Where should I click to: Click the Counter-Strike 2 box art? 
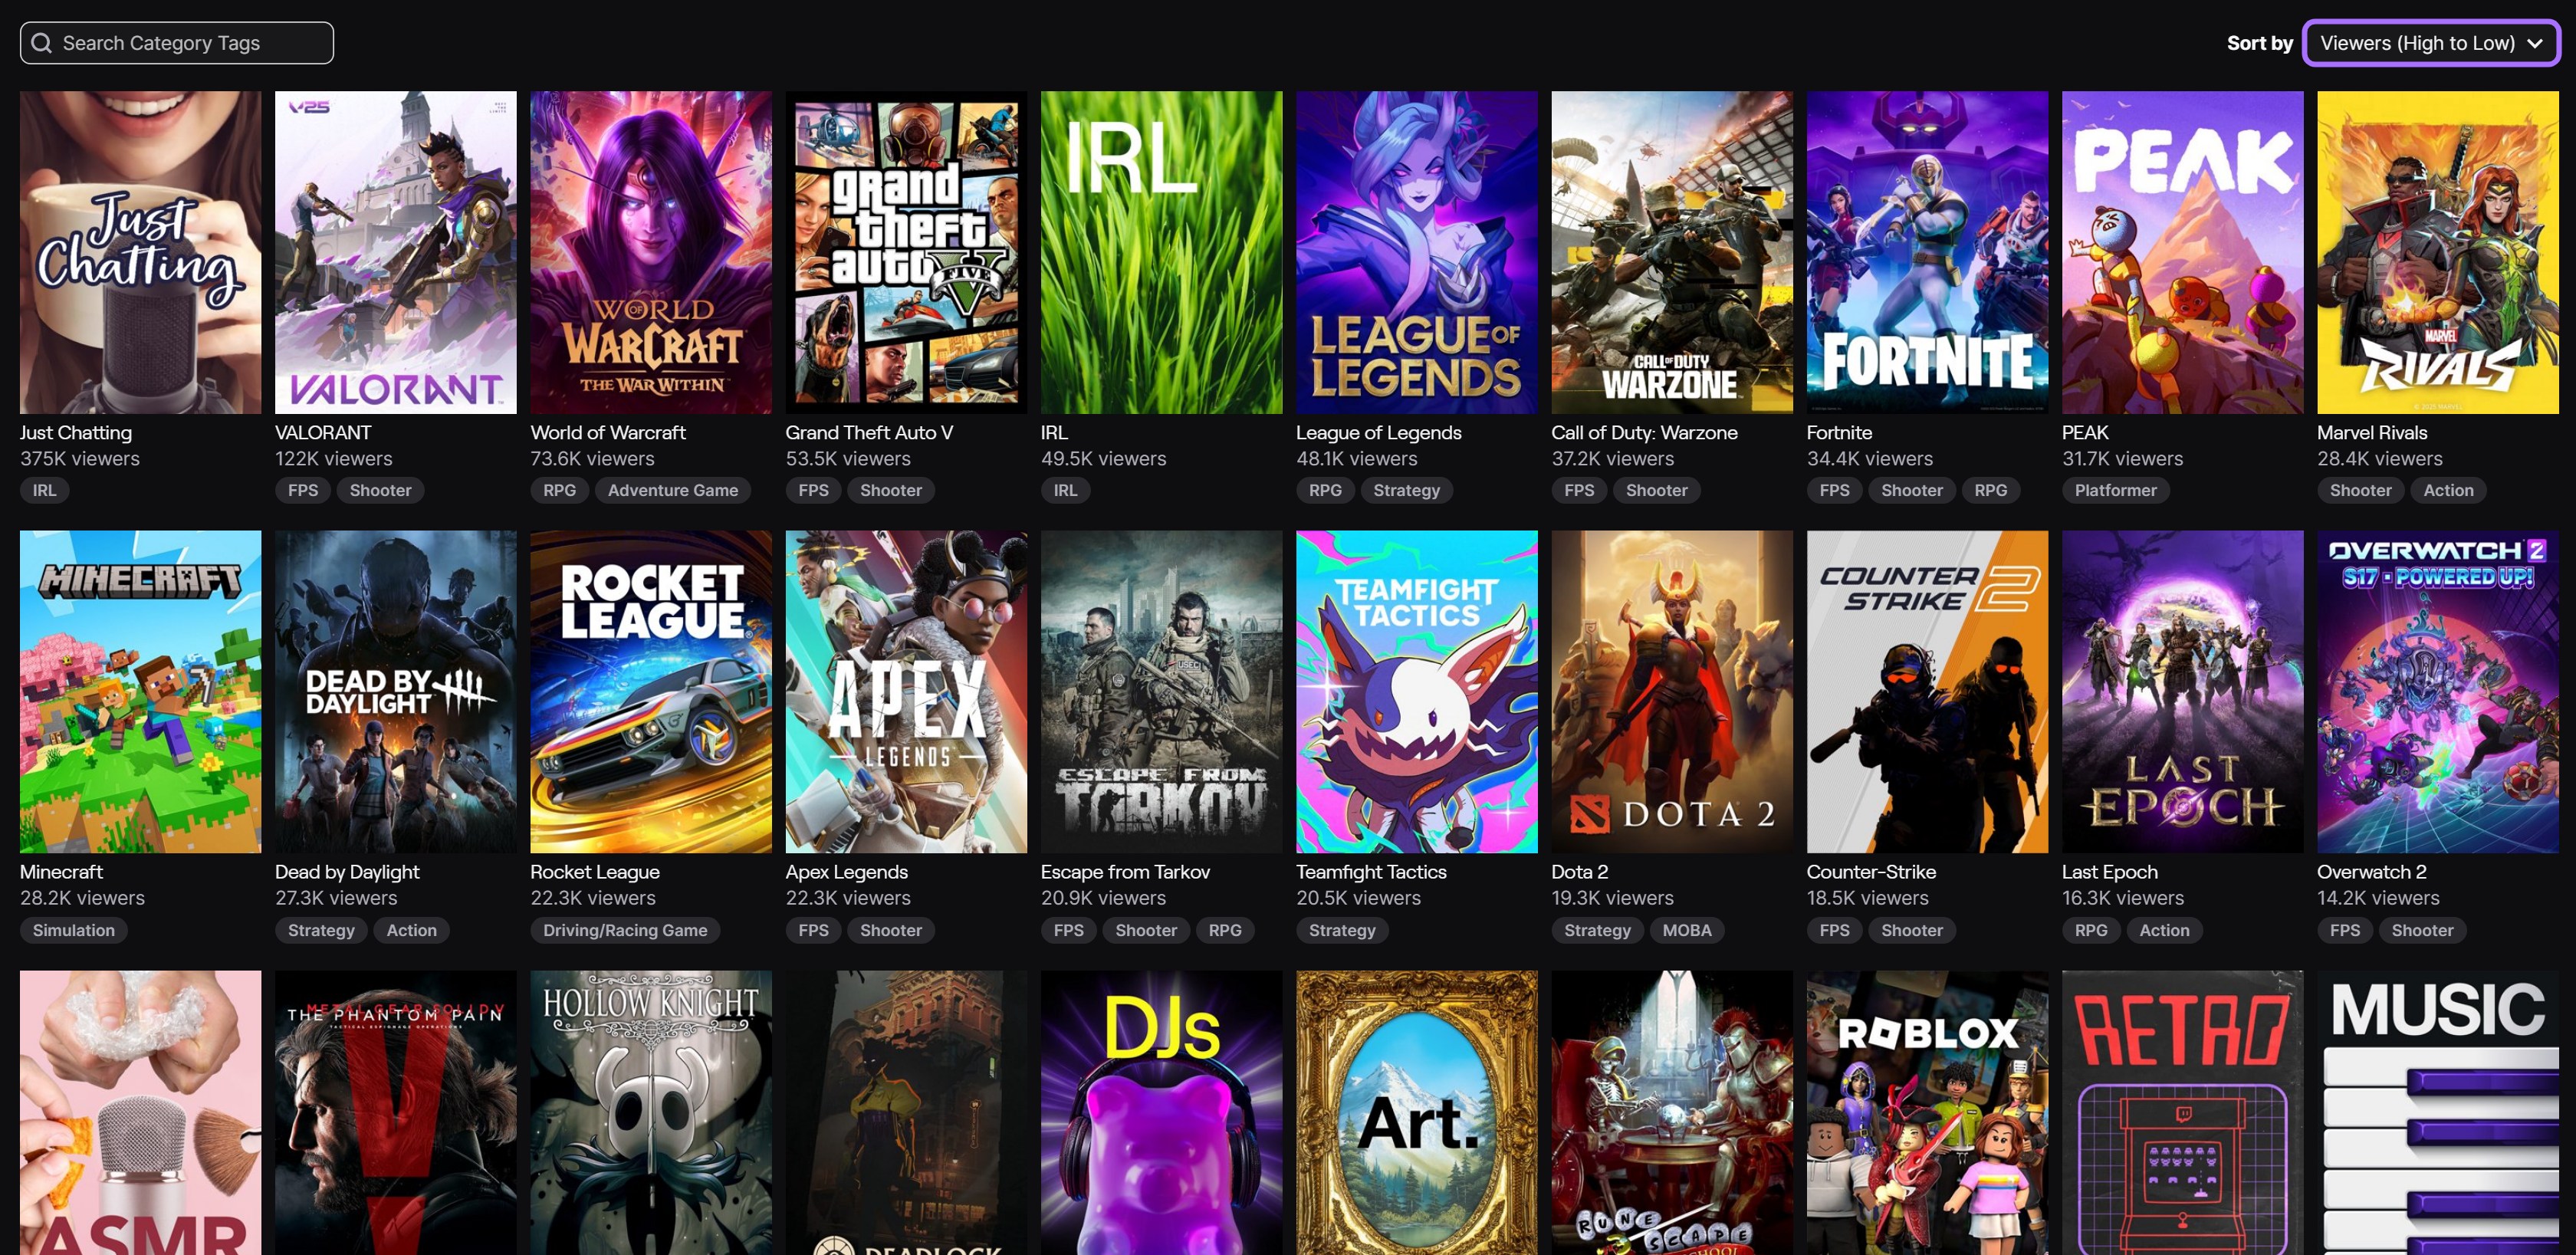click(x=1926, y=691)
